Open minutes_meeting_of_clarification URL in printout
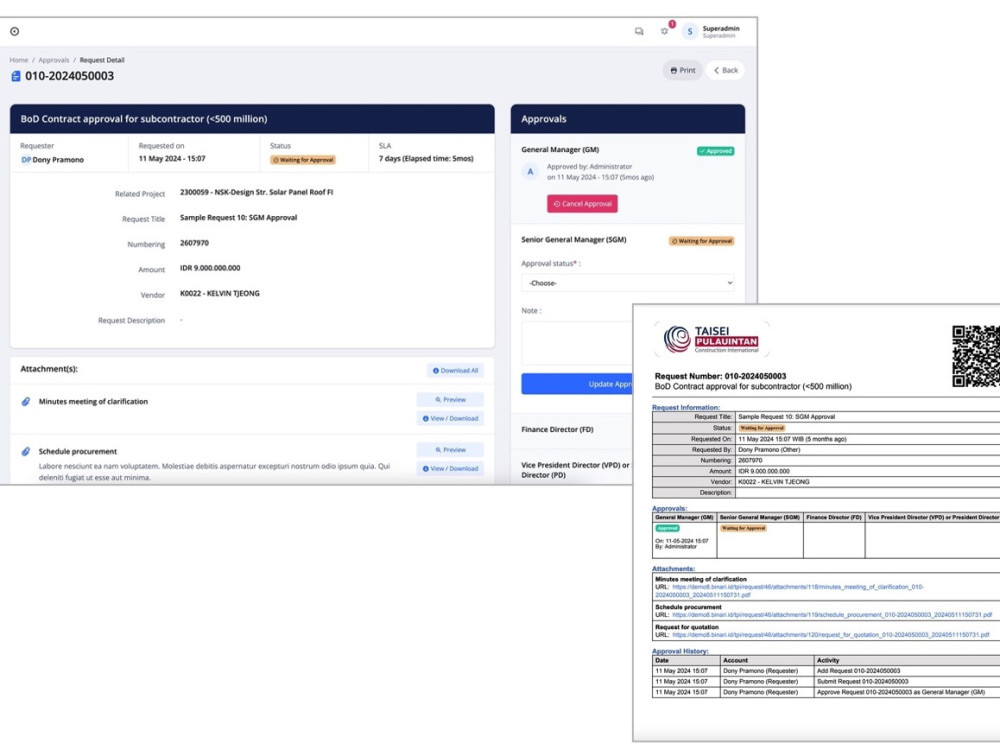 tap(790, 591)
